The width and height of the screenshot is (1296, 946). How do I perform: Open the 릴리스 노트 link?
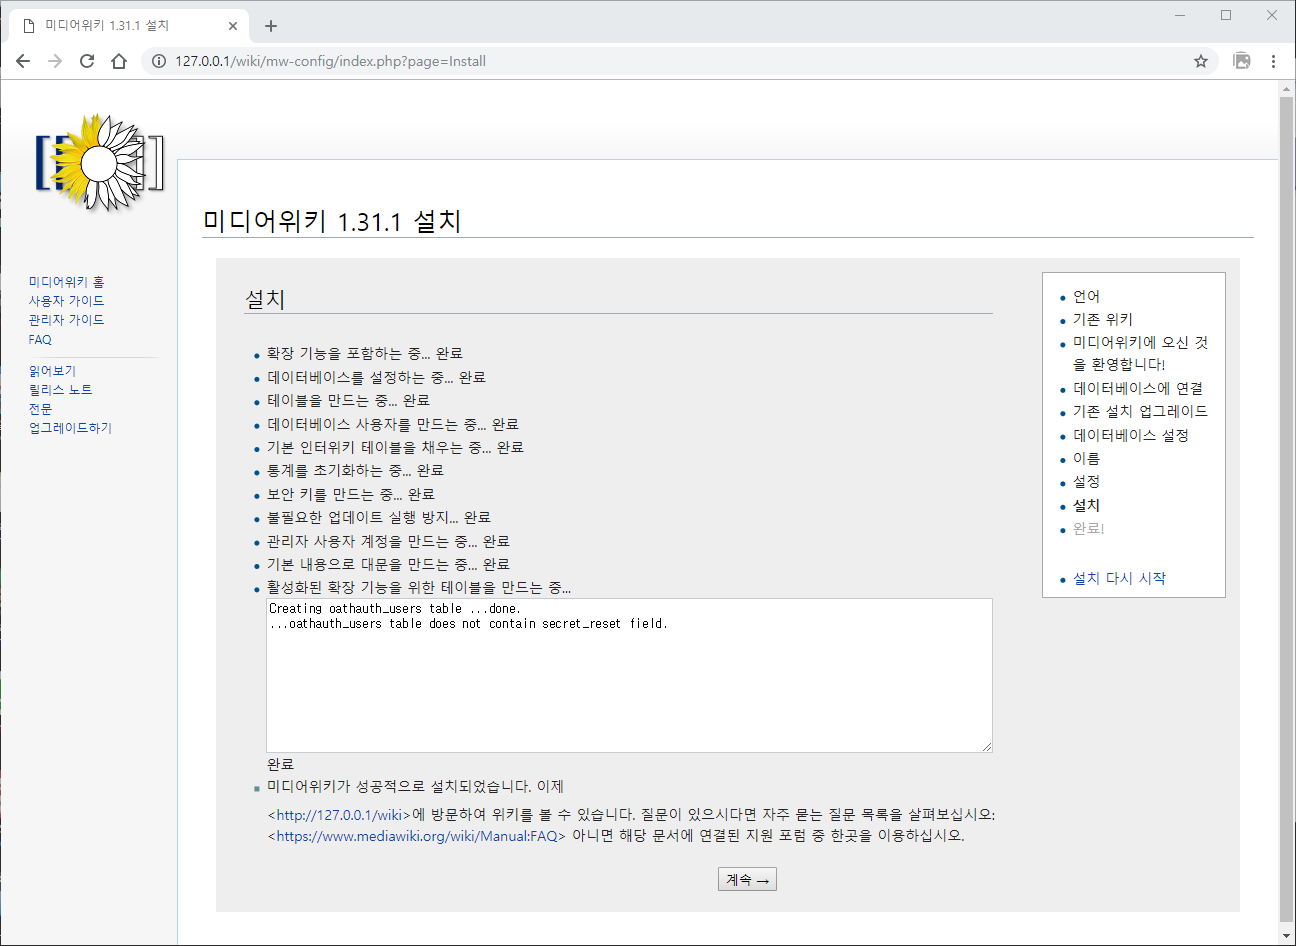point(60,390)
